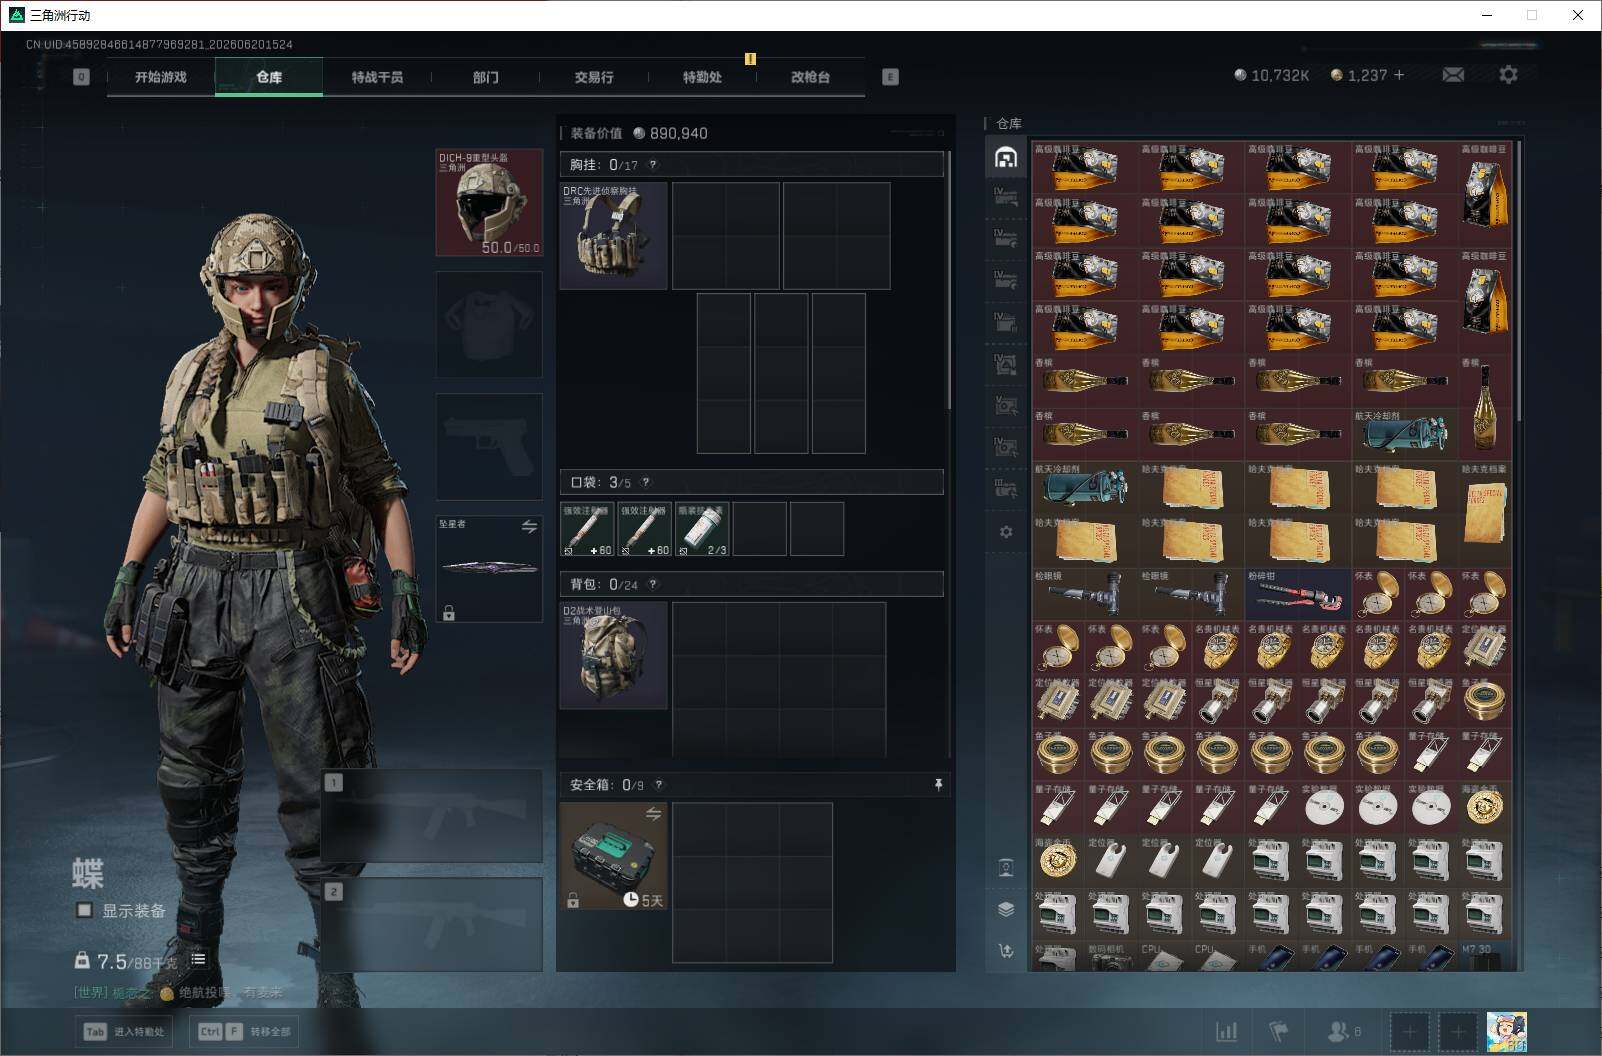
Task: Click the help icon next to 胸挂
Action: pyautogui.click(x=653, y=165)
